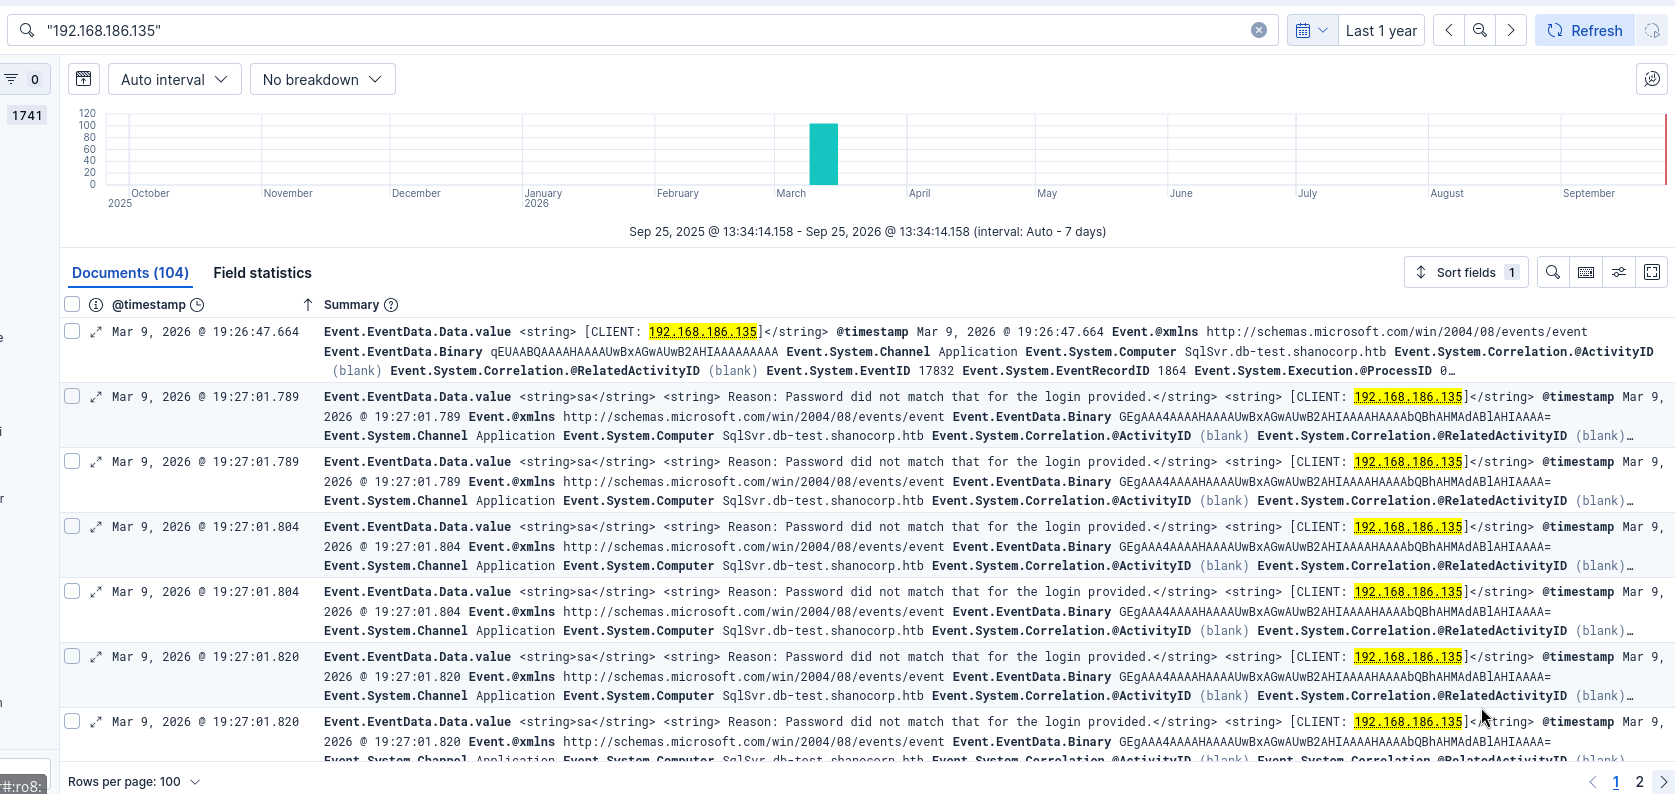Click the chart options icon at histogram right
Screen dimensions: 1675x794
1652,79
